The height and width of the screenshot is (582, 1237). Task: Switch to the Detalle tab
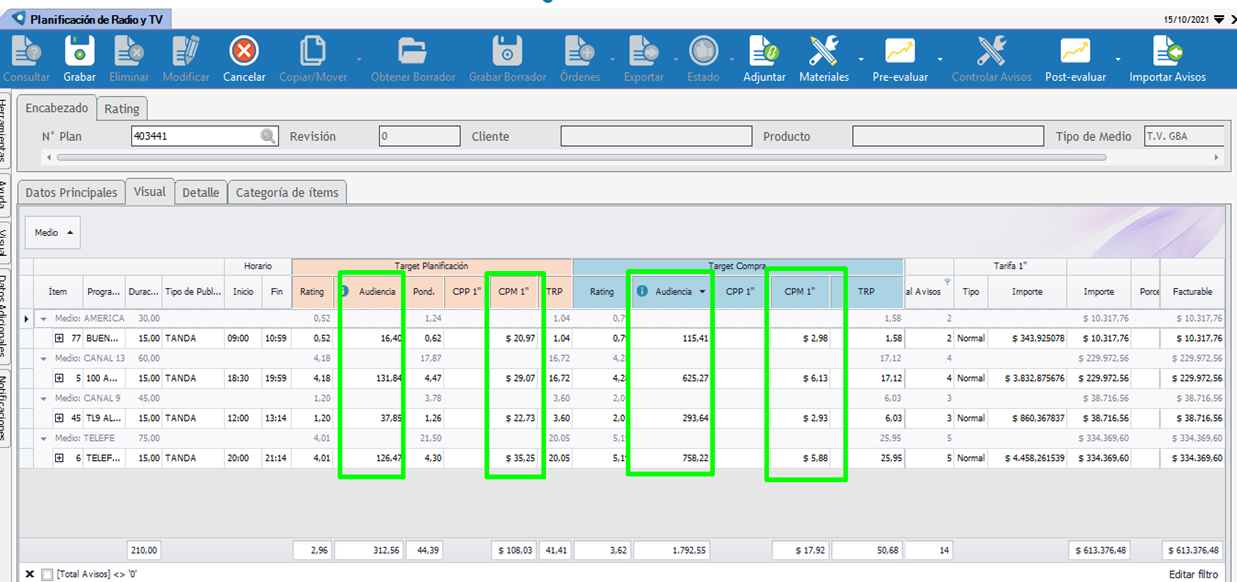[x=200, y=193]
